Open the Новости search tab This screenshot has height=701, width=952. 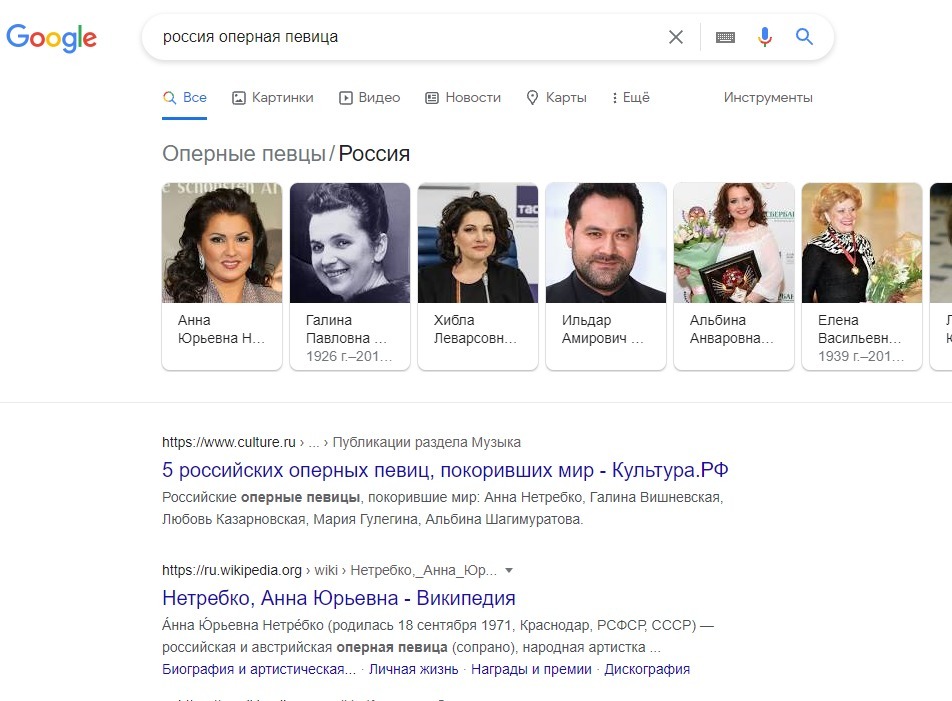coord(463,98)
